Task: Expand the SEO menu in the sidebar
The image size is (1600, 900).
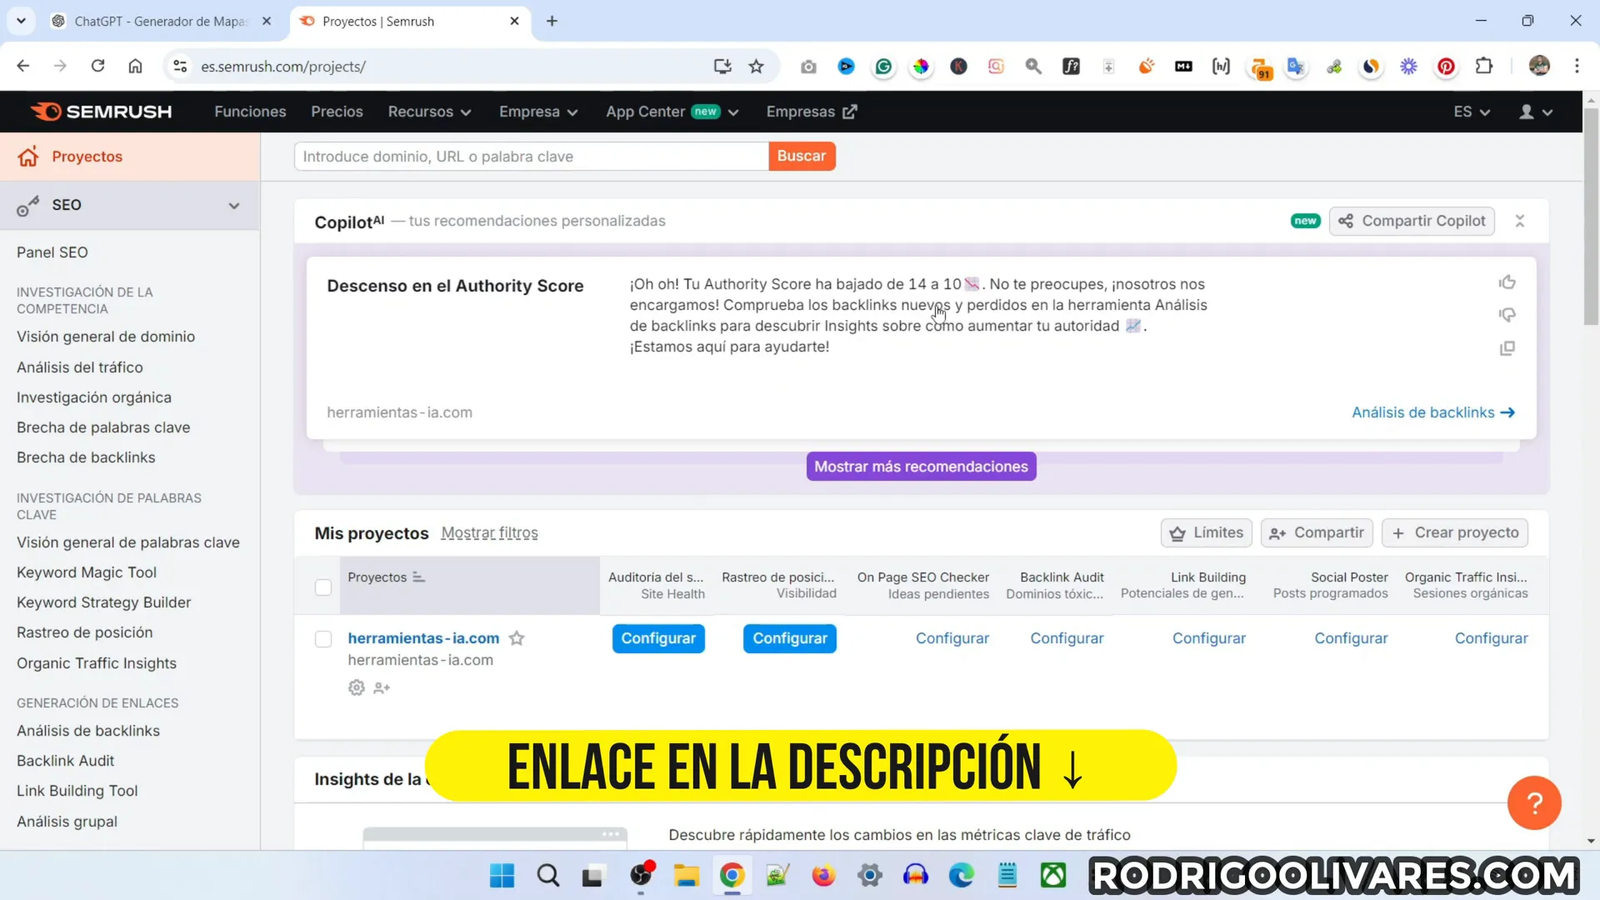Action: (234, 205)
